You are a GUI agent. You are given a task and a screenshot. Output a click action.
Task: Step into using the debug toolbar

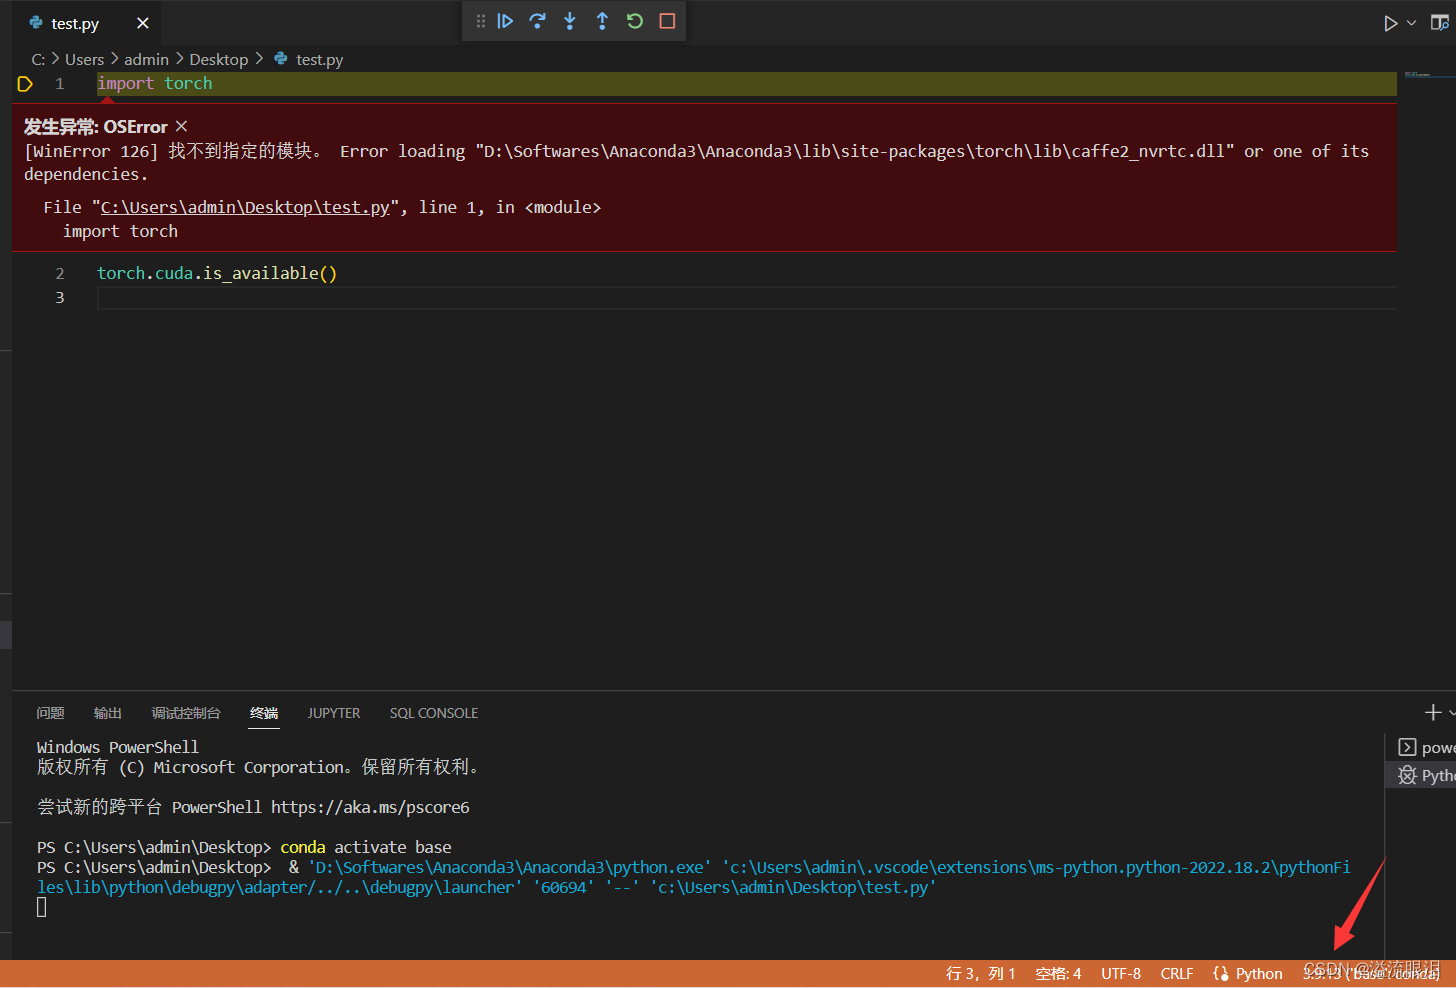(570, 21)
